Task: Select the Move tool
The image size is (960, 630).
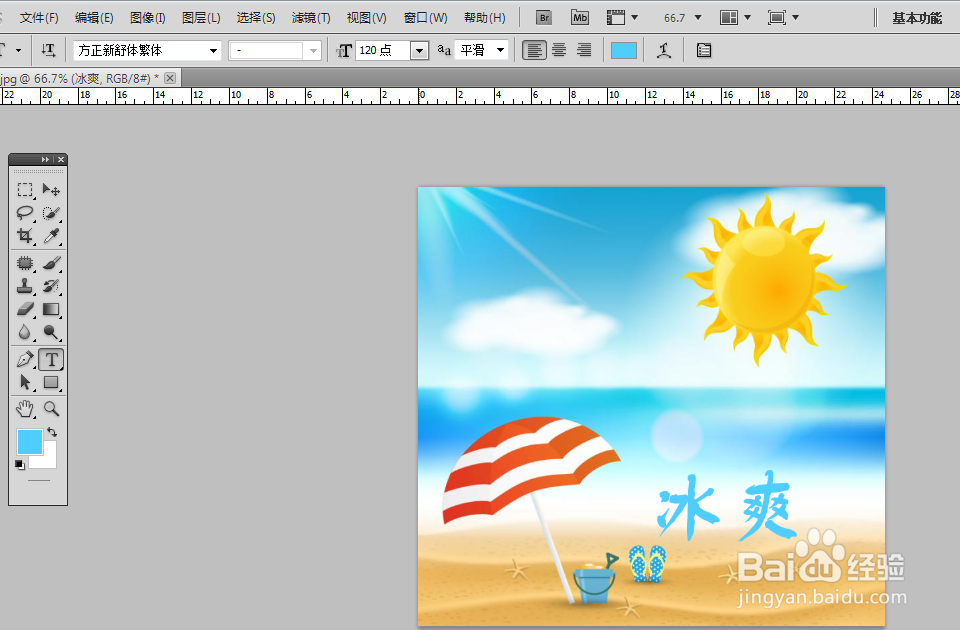Action: pyautogui.click(x=52, y=190)
